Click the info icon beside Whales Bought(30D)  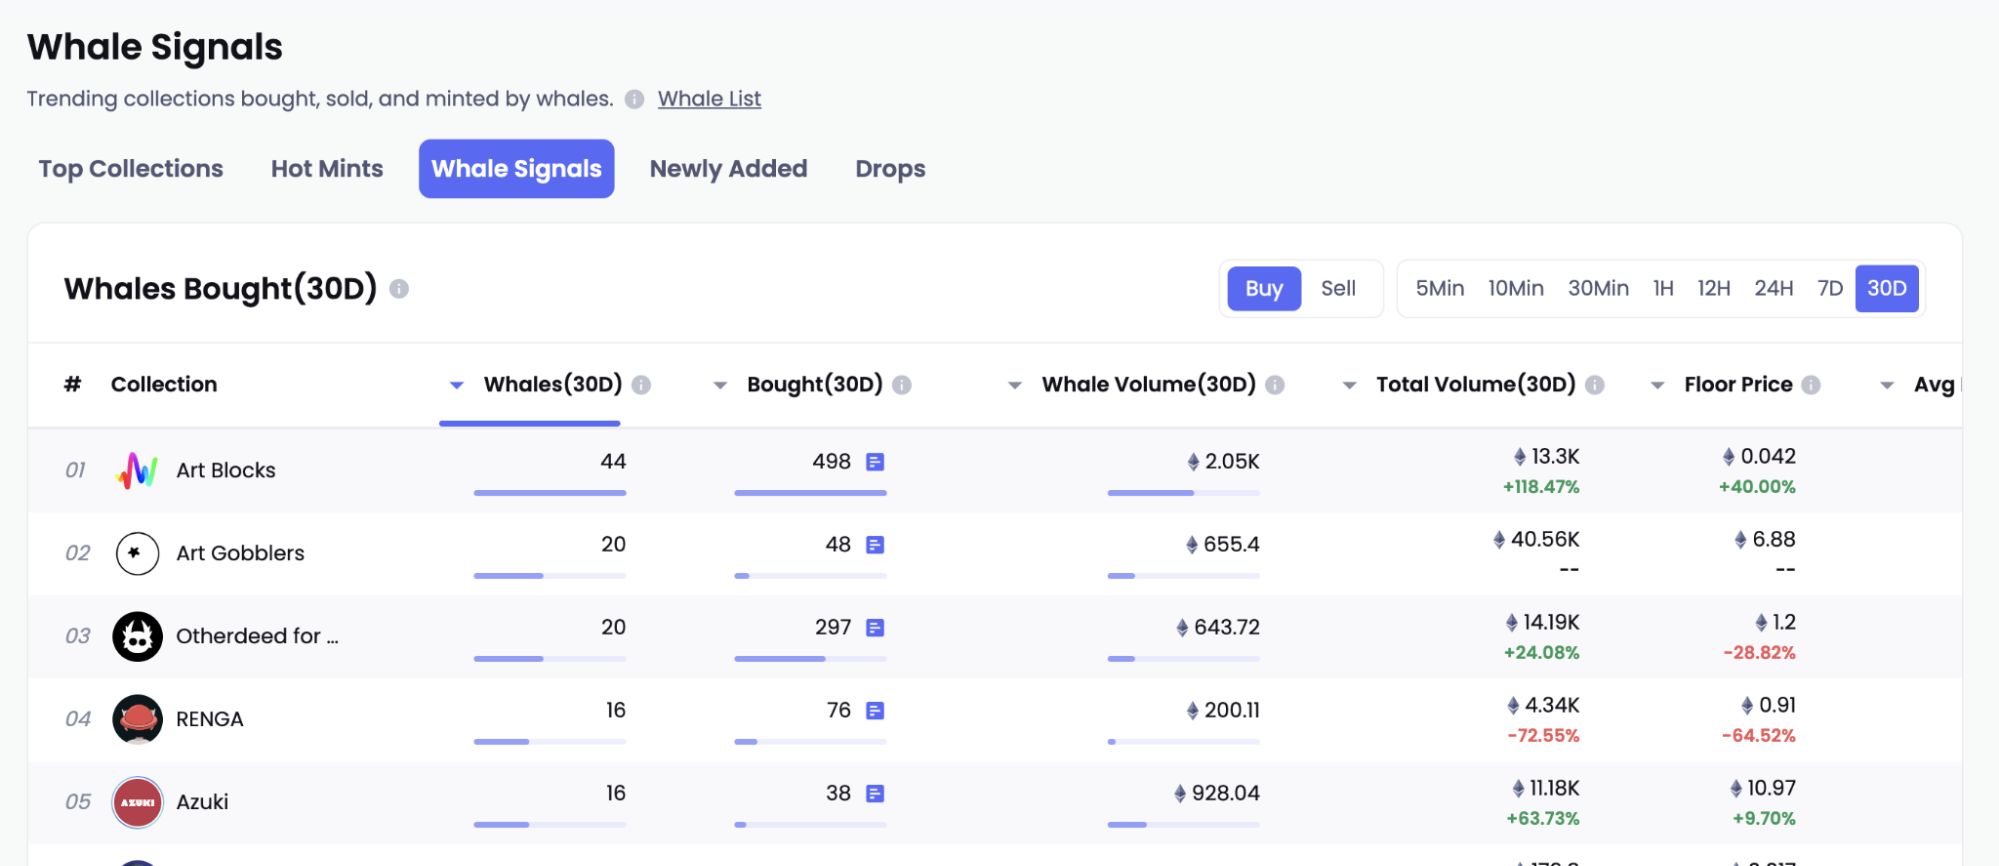click(x=399, y=289)
